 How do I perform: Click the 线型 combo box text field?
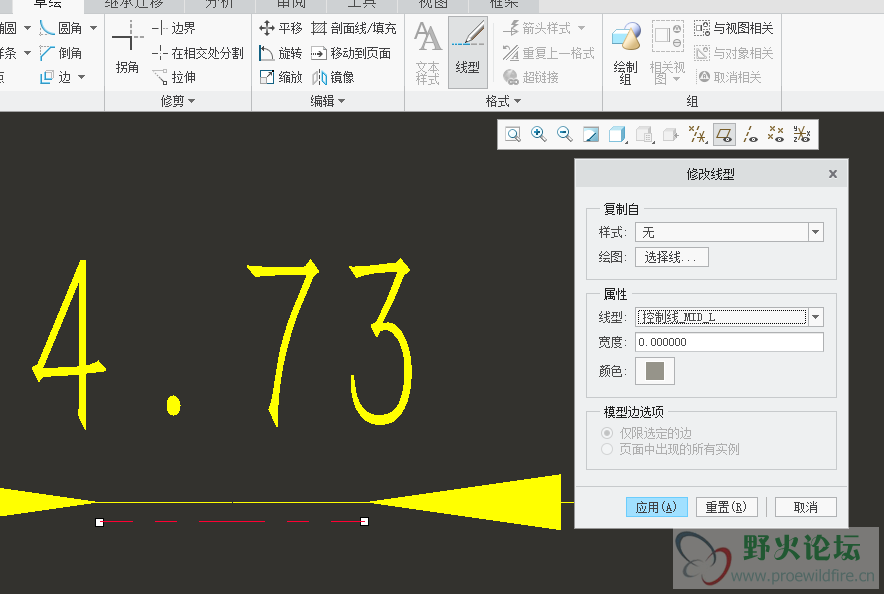coord(722,317)
